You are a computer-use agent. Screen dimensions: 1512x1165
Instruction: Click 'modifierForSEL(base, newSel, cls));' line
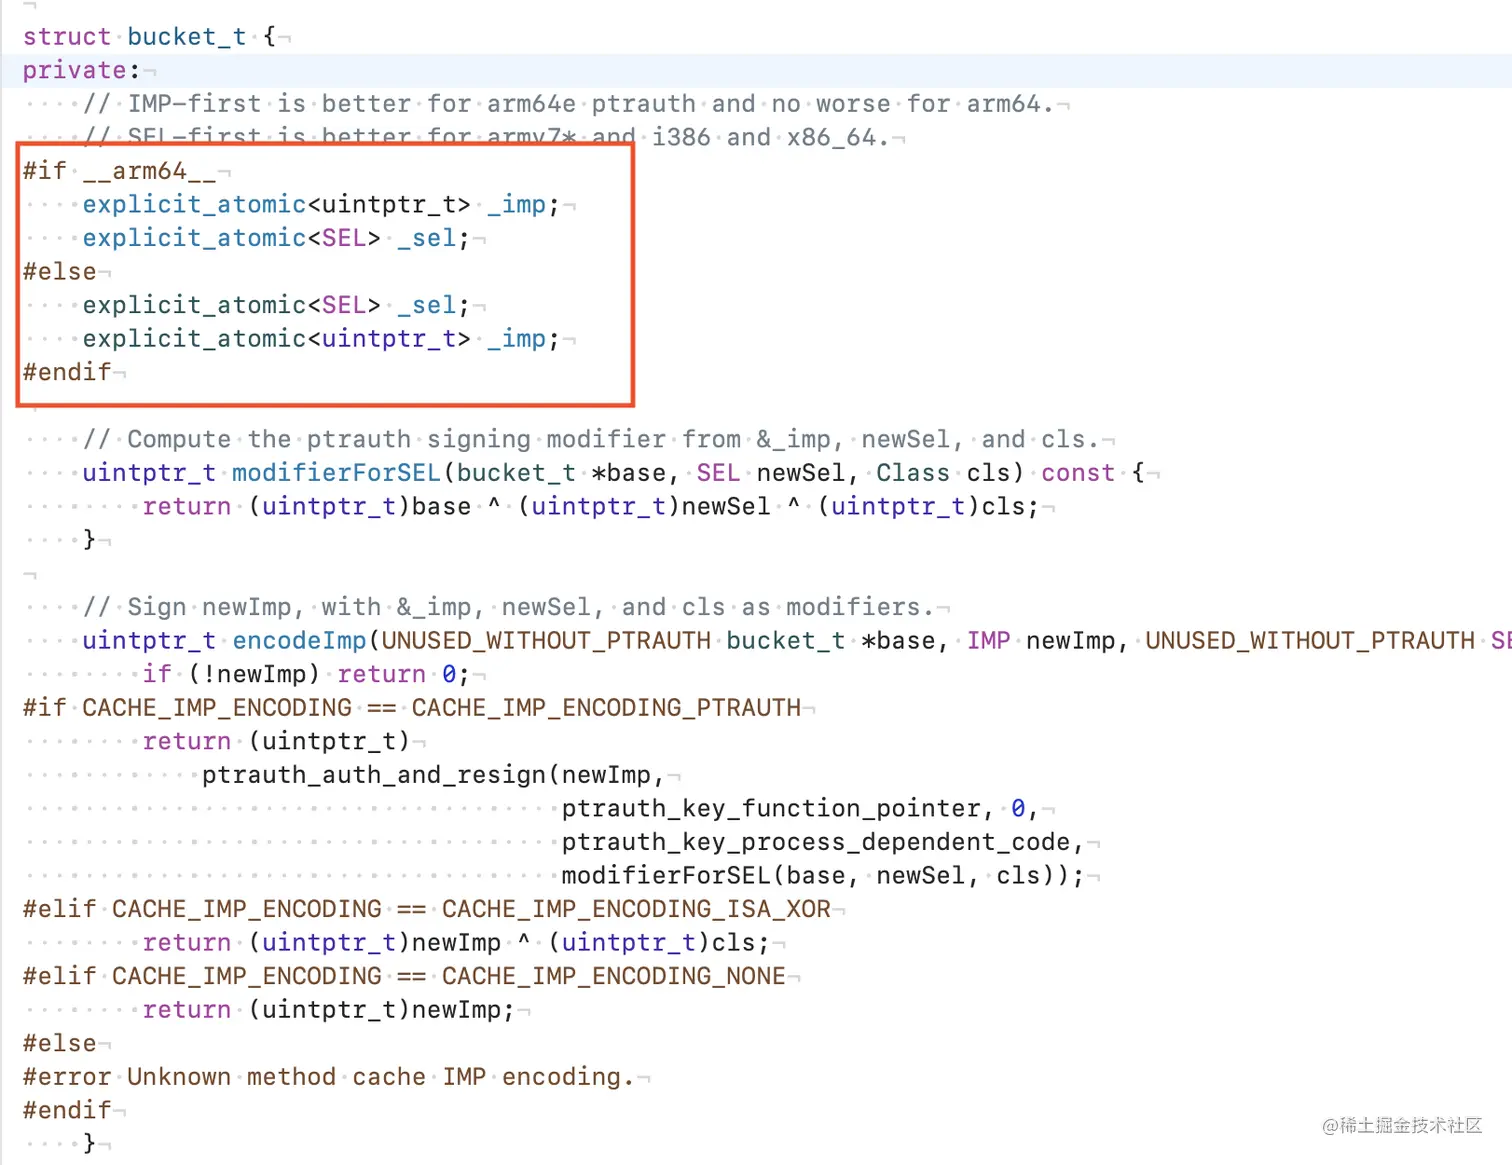pos(823,875)
